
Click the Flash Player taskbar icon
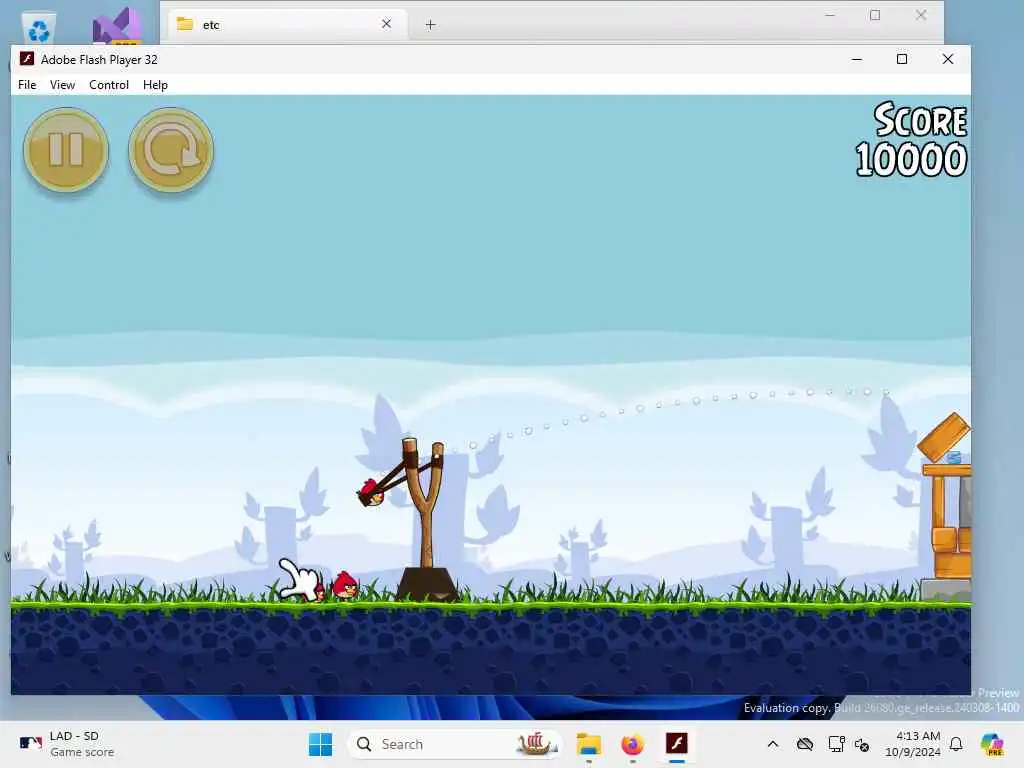[x=677, y=744]
